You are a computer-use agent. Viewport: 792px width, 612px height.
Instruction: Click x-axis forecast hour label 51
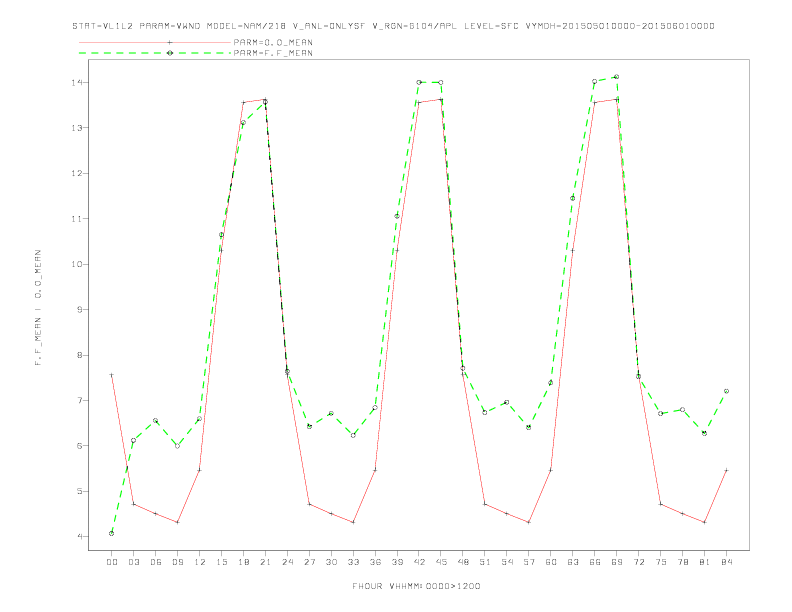click(x=485, y=562)
